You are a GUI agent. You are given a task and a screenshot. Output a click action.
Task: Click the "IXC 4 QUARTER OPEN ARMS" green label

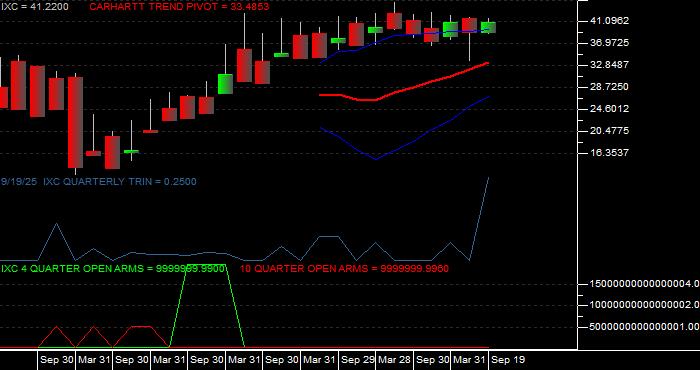[113, 269]
